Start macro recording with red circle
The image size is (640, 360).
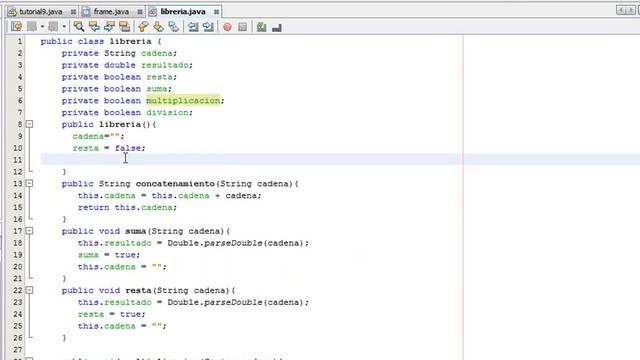click(227, 27)
